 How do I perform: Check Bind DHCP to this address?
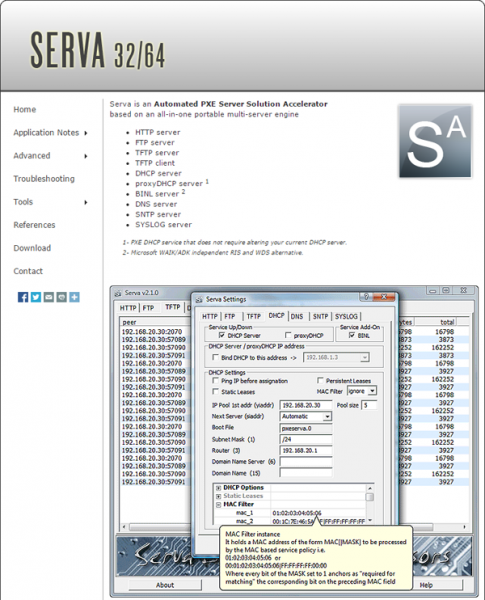tap(216, 357)
